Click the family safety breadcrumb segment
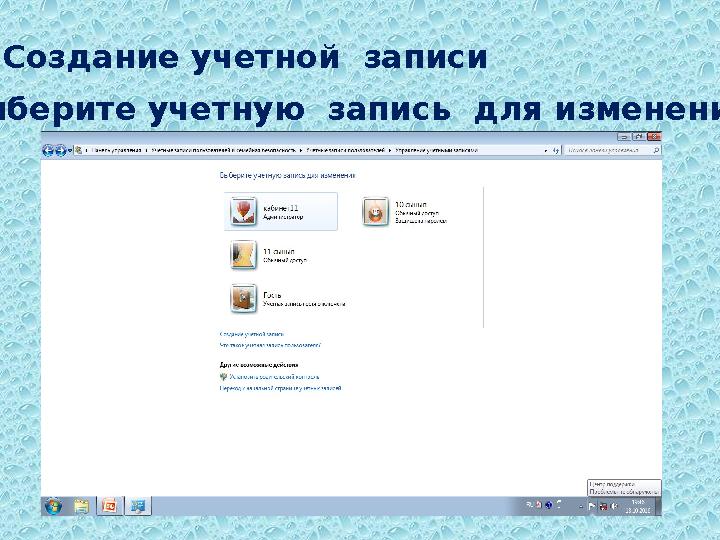The image size is (720, 540). (x=224, y=150)
